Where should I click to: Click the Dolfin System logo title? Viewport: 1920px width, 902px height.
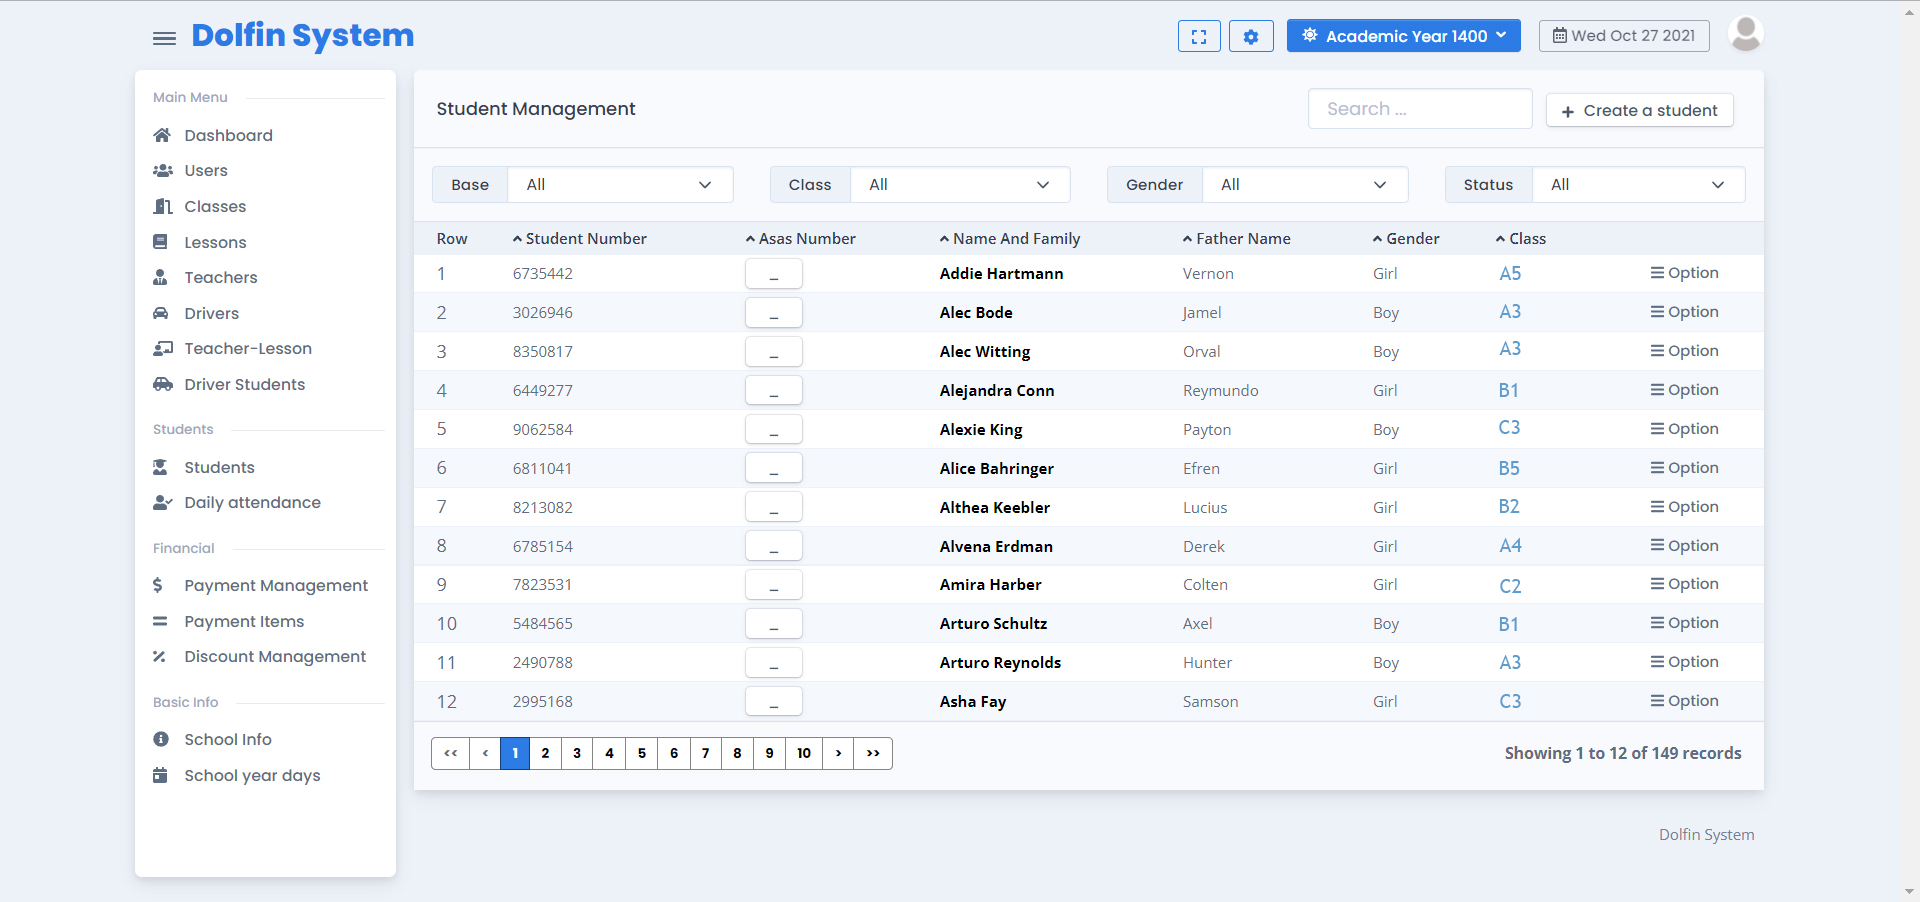click(302, 36)
